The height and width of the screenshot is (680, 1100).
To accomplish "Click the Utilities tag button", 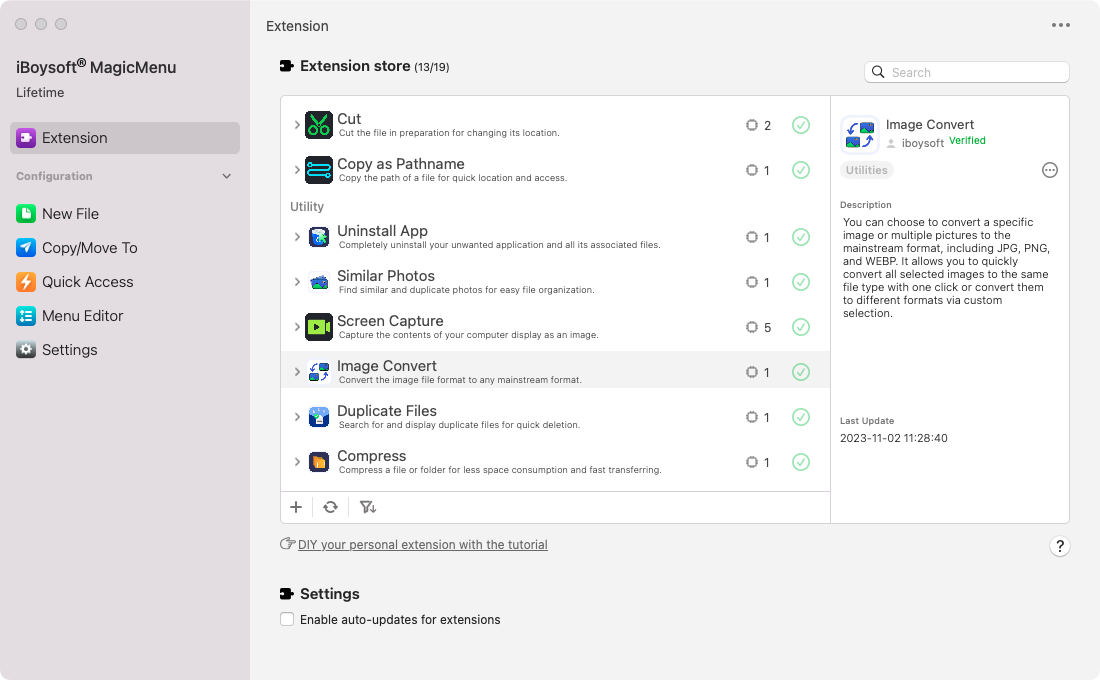I will [866, 170].
